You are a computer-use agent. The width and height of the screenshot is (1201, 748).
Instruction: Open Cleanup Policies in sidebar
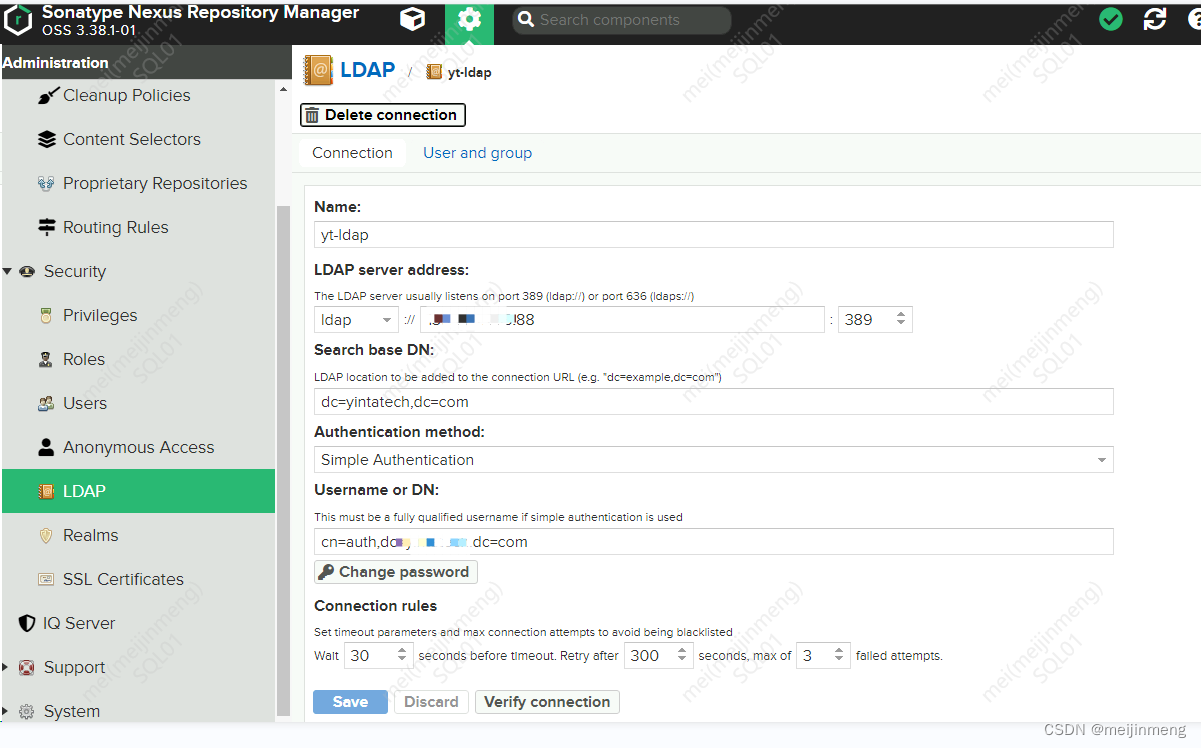click(x=126, y=96)
